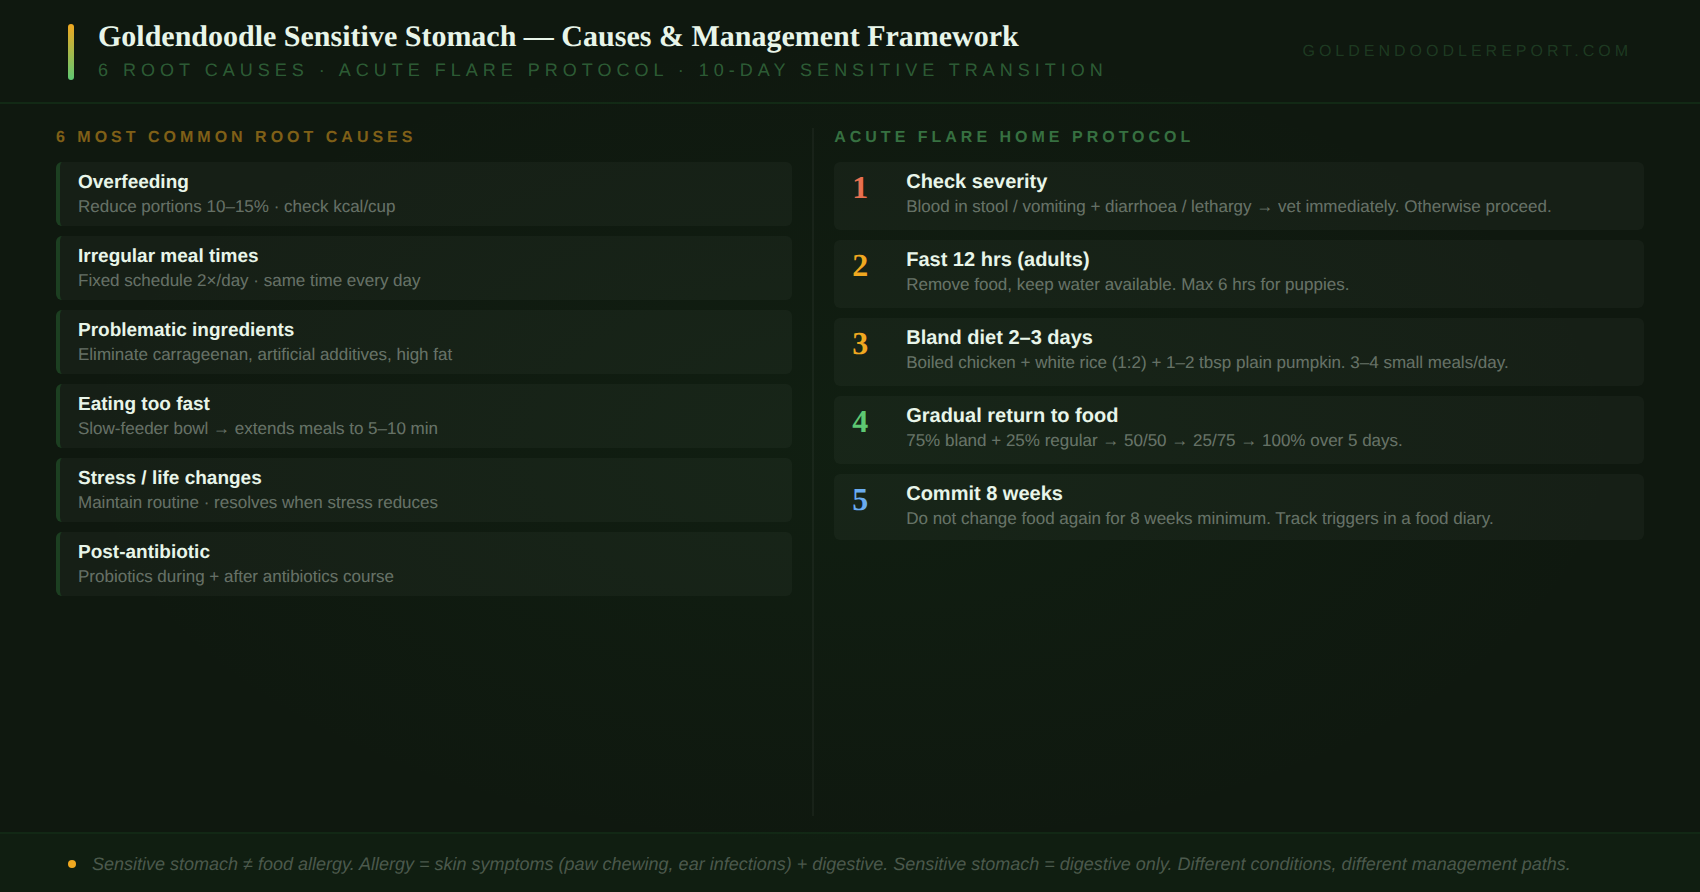Image resolution: width=1700 pixels, height=892 pixels.
Task: Click the Check severity step heading
Action: [x=976, y=181]
